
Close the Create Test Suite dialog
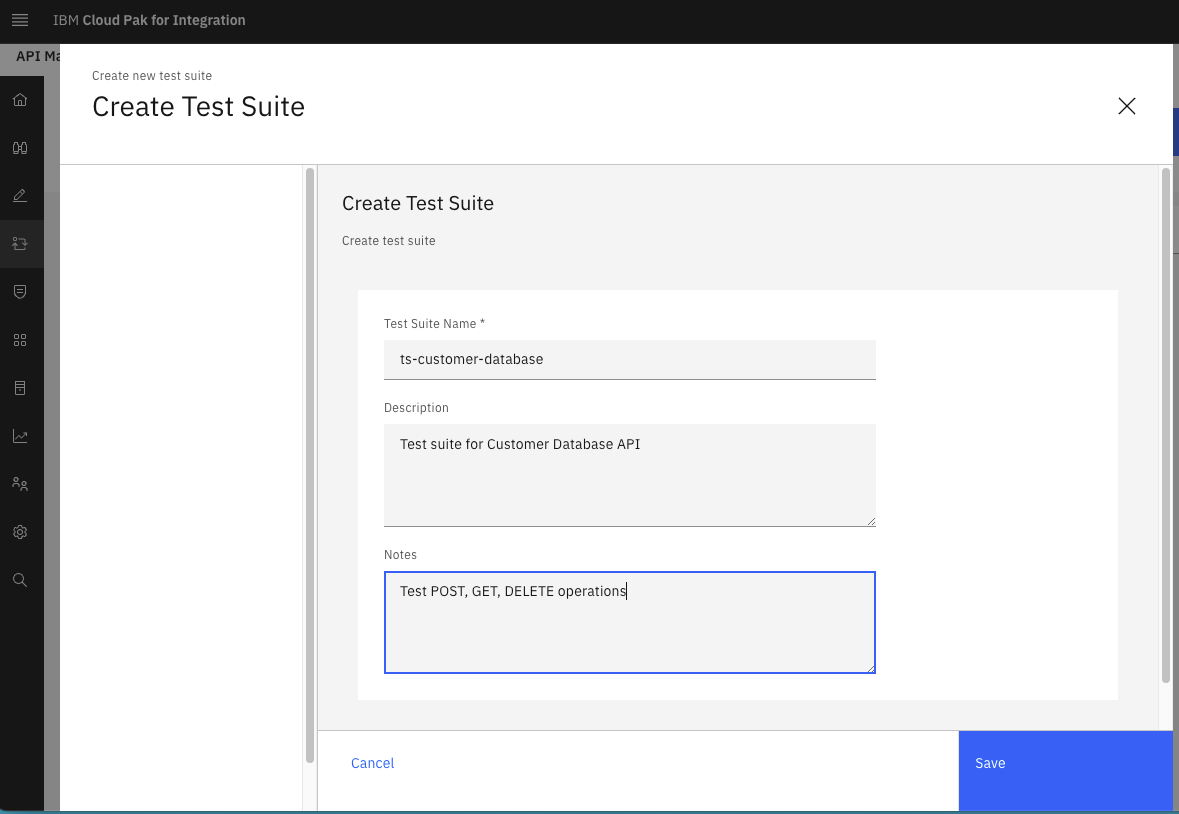click(1127, 106)
